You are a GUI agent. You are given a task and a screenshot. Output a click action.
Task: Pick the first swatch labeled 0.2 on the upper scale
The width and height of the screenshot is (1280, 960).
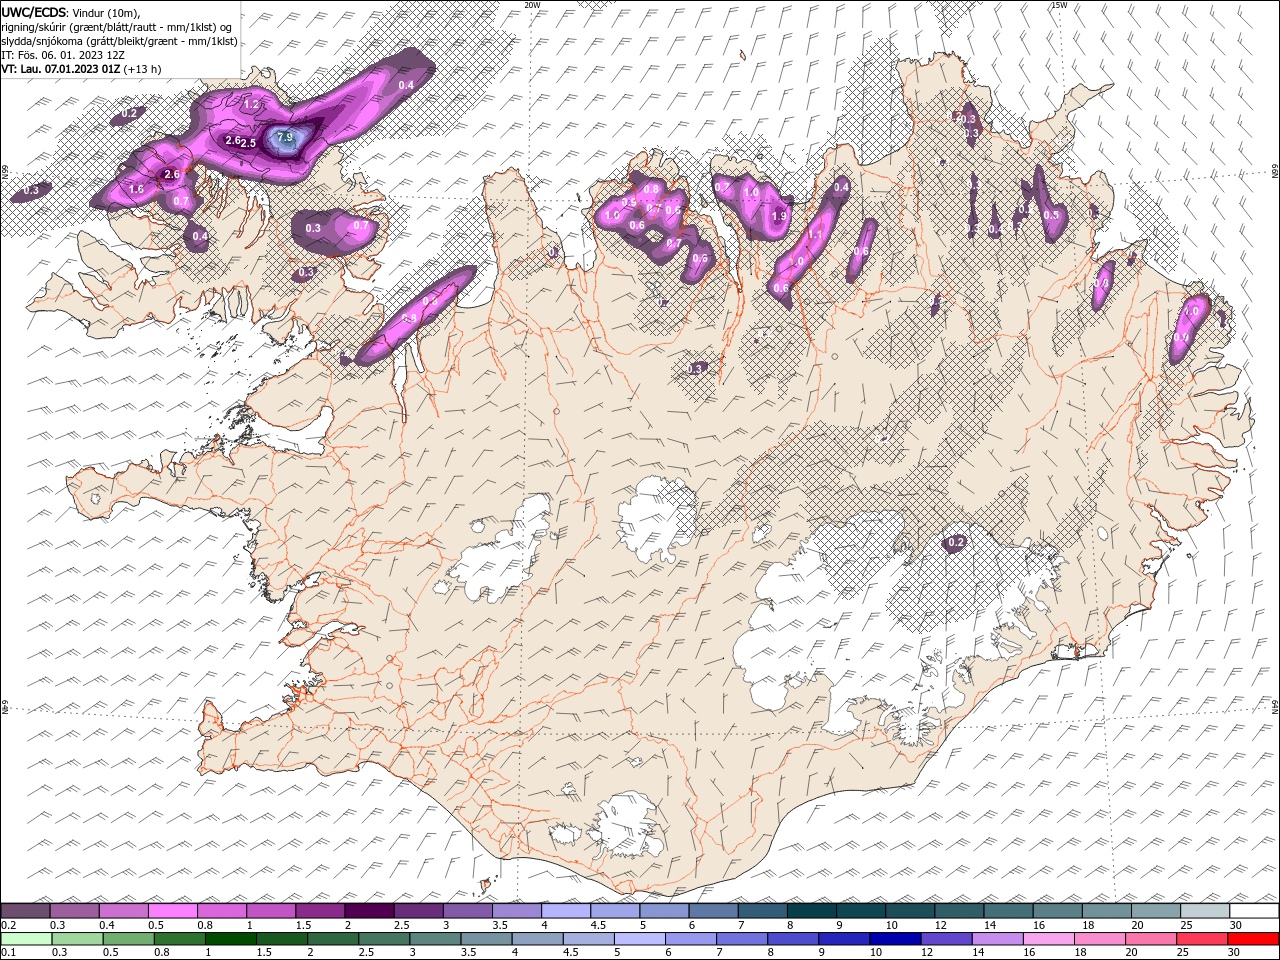pos(26,910)
